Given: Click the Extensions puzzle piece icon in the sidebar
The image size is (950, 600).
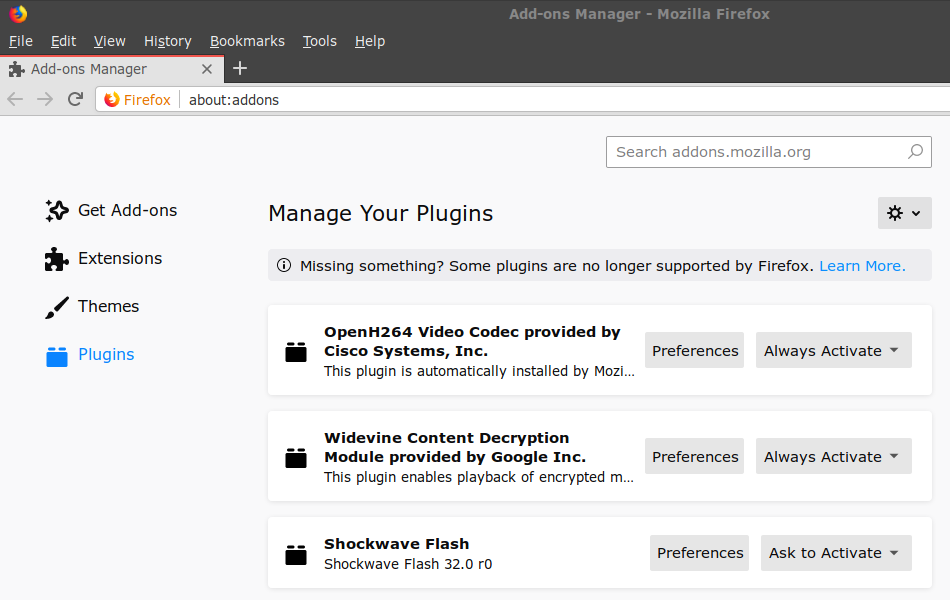Looking at the screenshot, I should click(x=56, y=259).
